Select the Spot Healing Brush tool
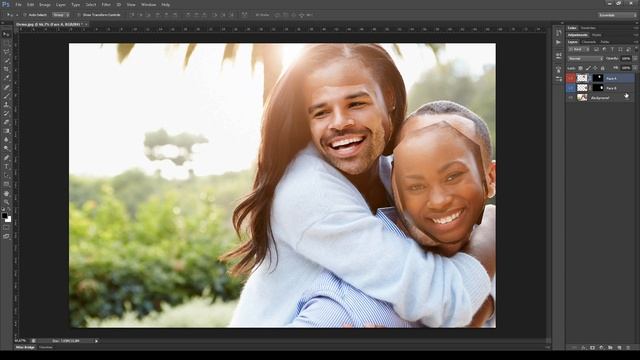This screenshot has height=360, width=640. 6,87
